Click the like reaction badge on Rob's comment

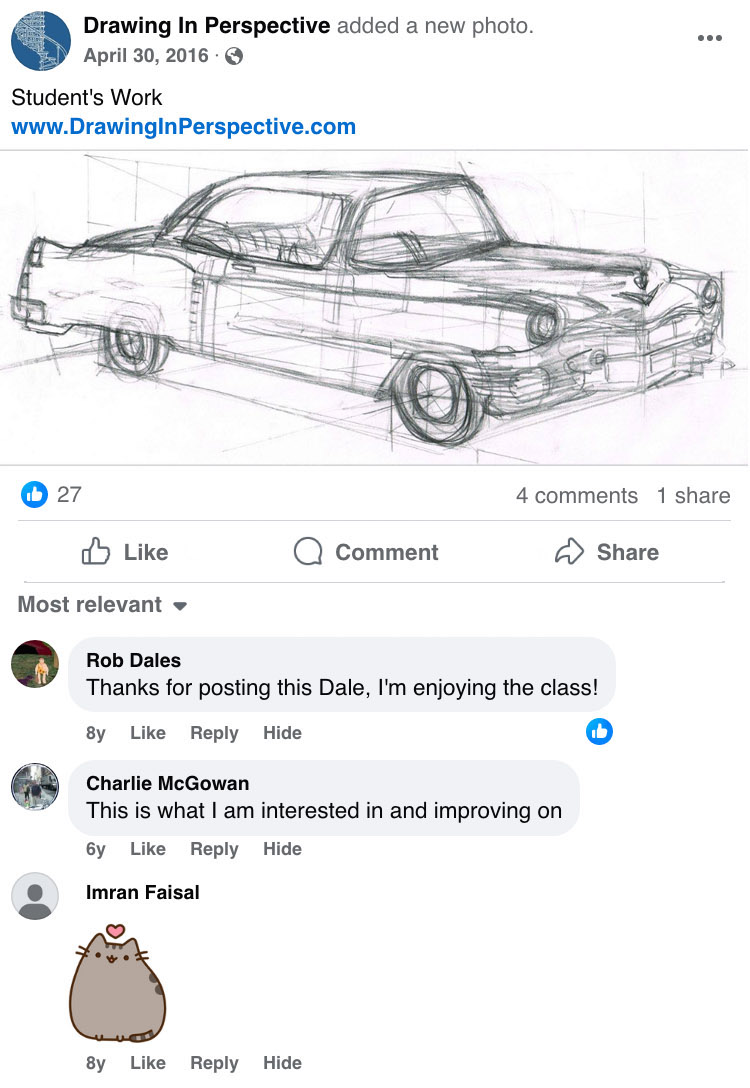599,731
